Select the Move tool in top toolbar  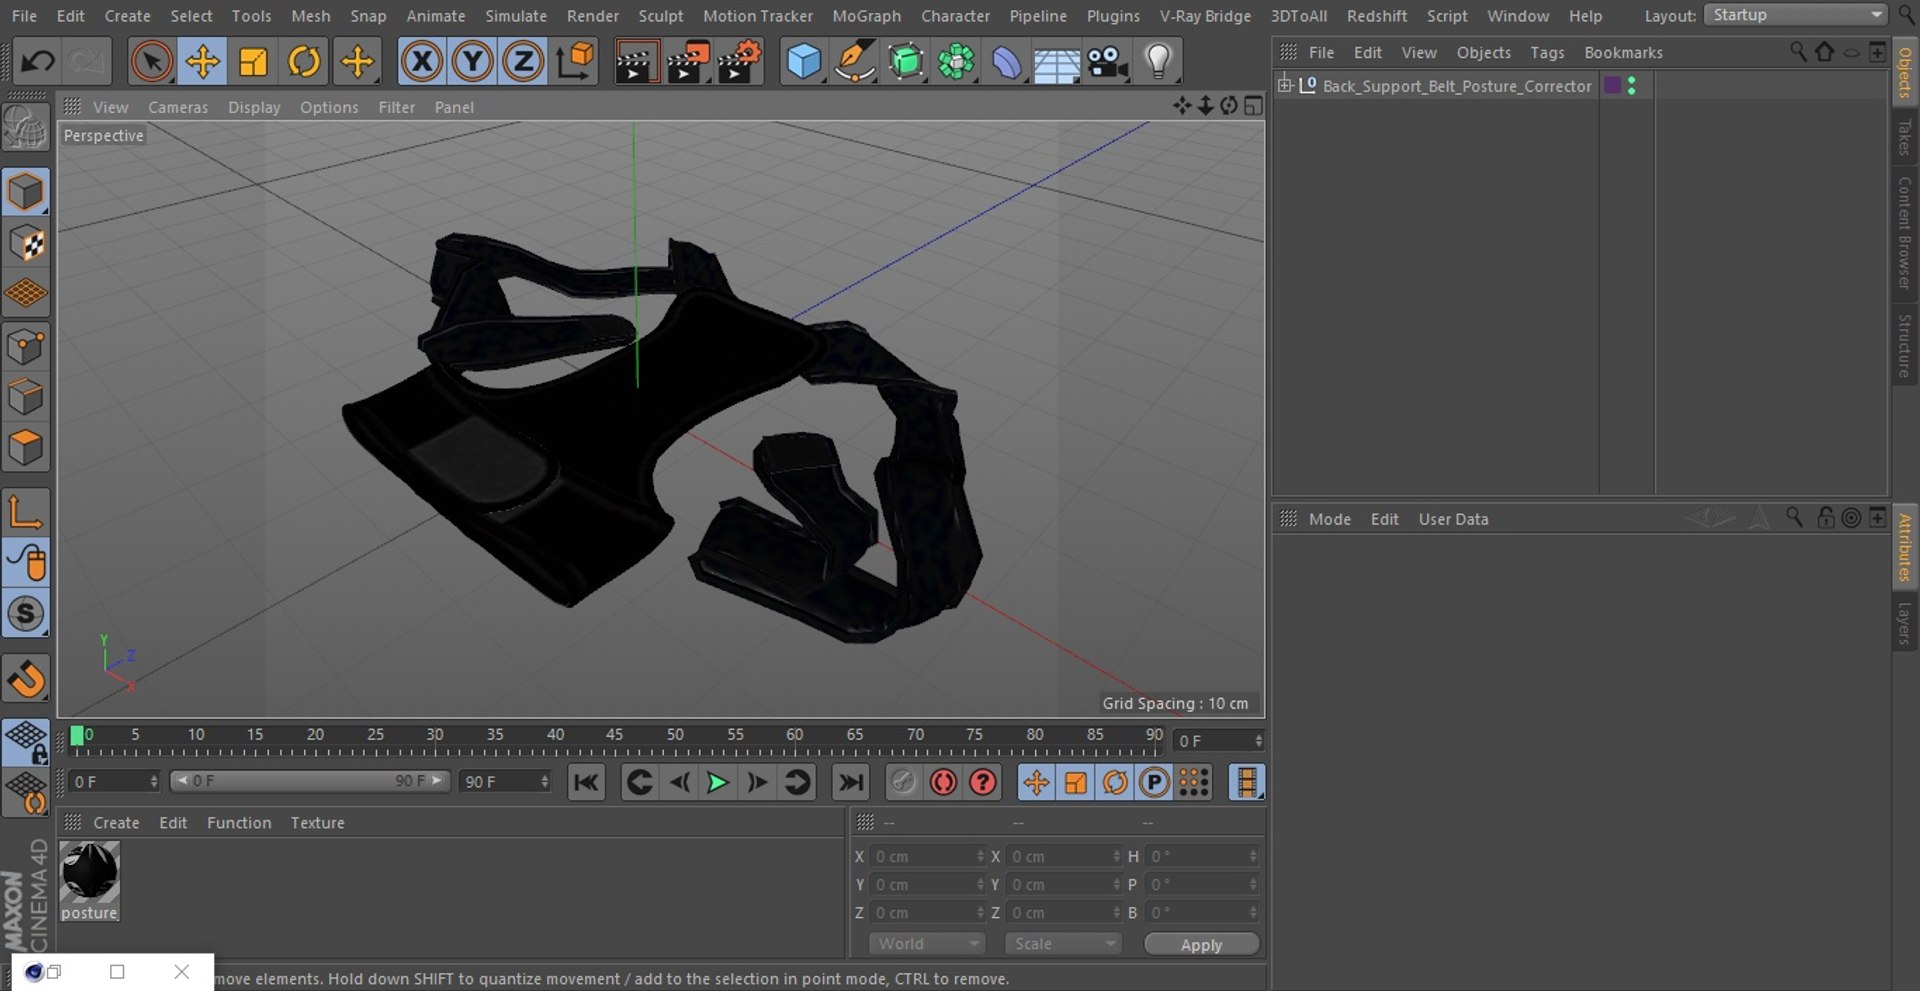click(x=202, y=62)
